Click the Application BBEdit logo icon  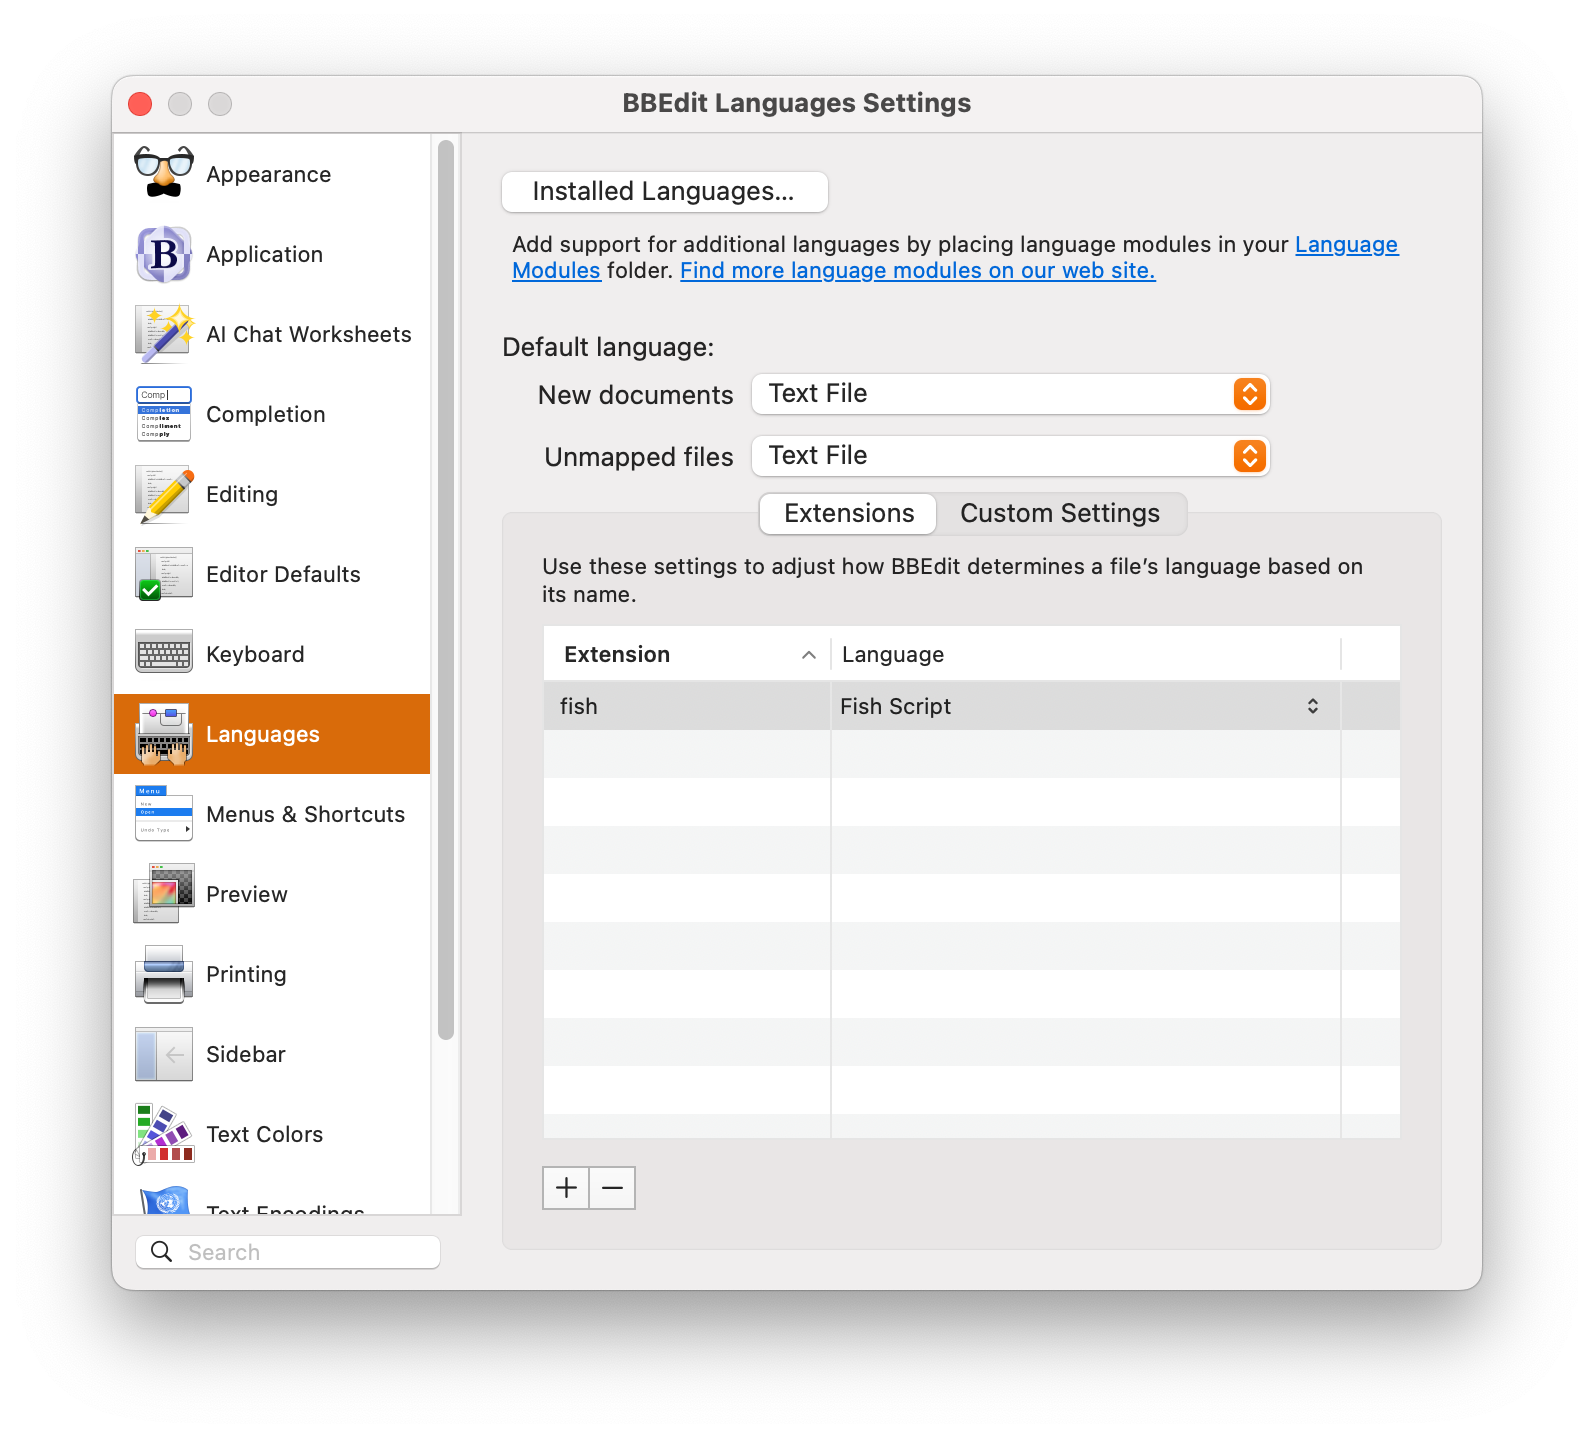164,254
